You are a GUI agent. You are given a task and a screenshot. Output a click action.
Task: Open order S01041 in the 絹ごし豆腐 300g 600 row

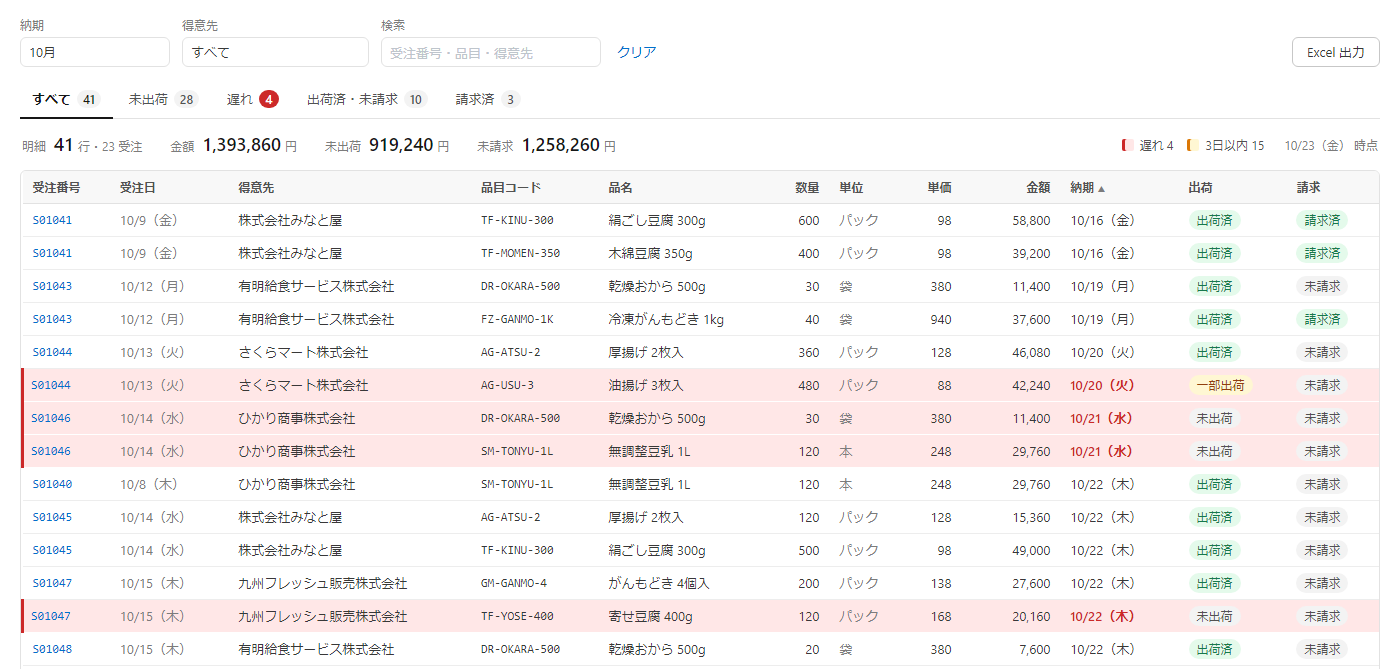pos(52,220)
